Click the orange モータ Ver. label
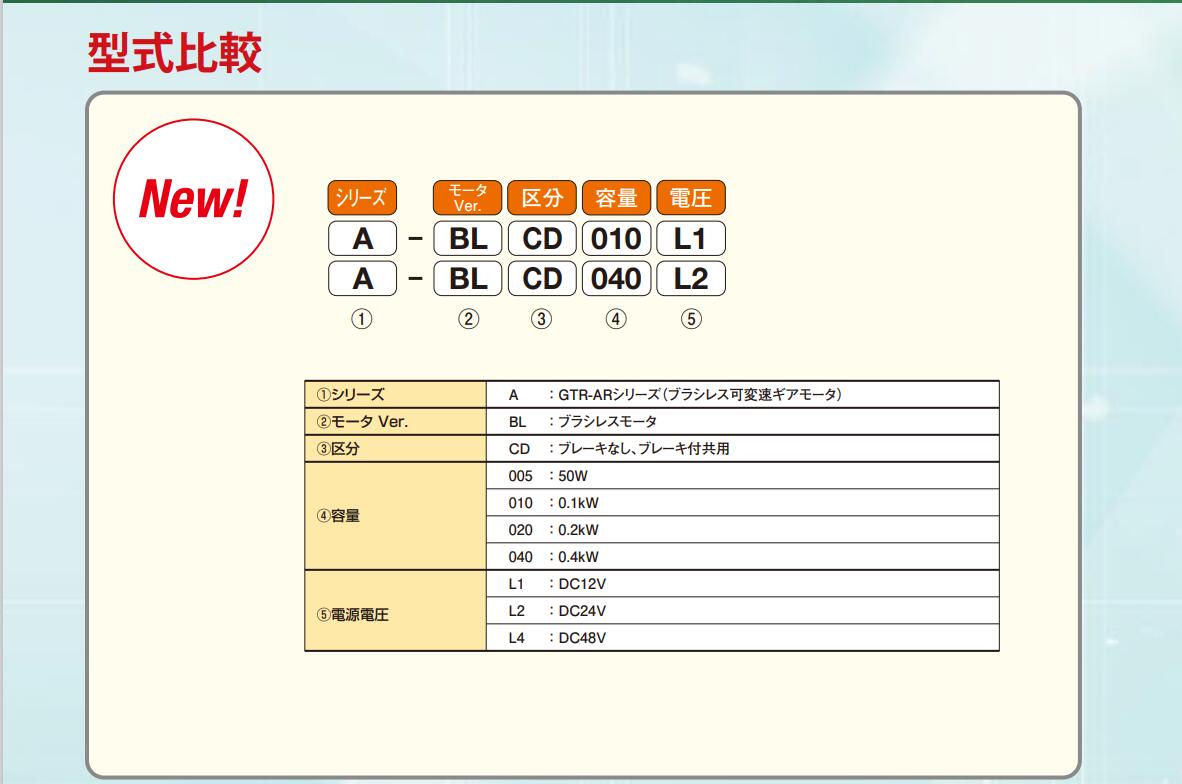The width and height of the screenshot is (1182, 784). pos(468,197)
